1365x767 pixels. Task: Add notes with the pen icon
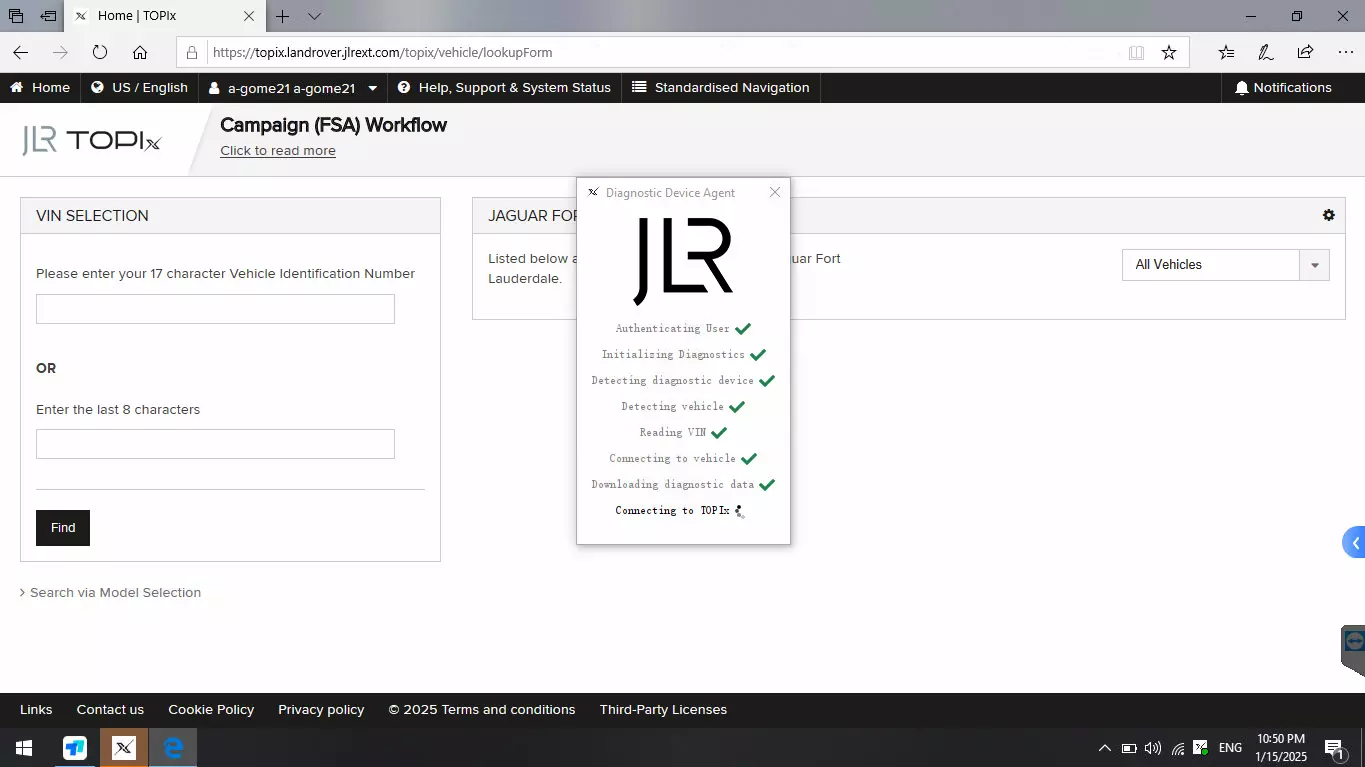tap(1266, 53)
